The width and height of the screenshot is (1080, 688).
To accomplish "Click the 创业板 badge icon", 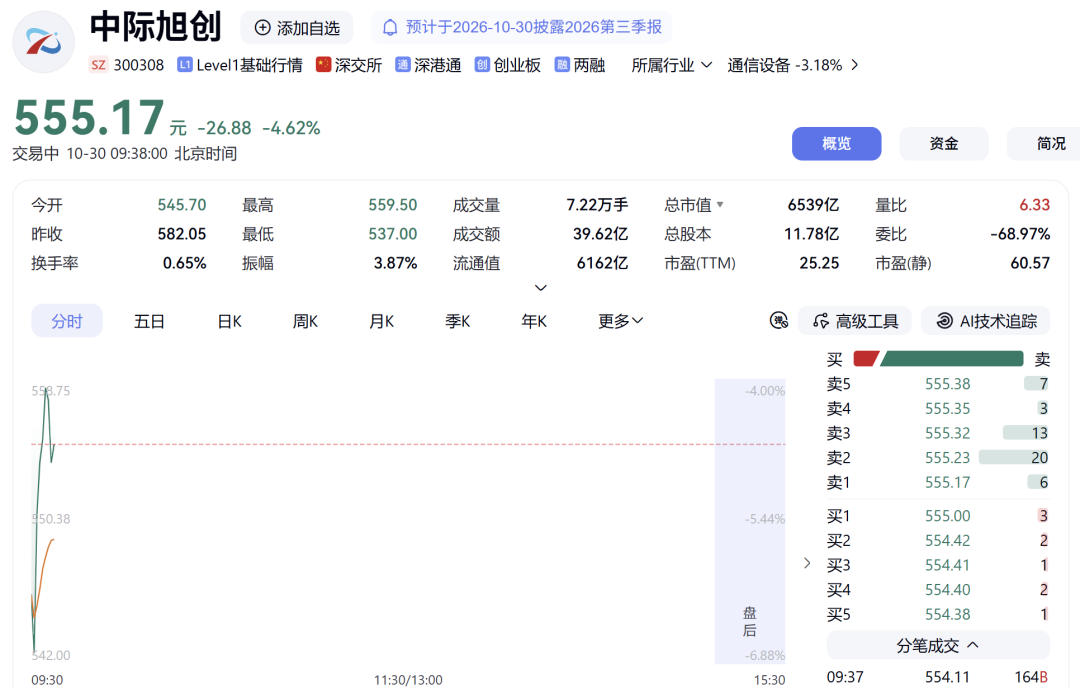I will tap(482, 65).
